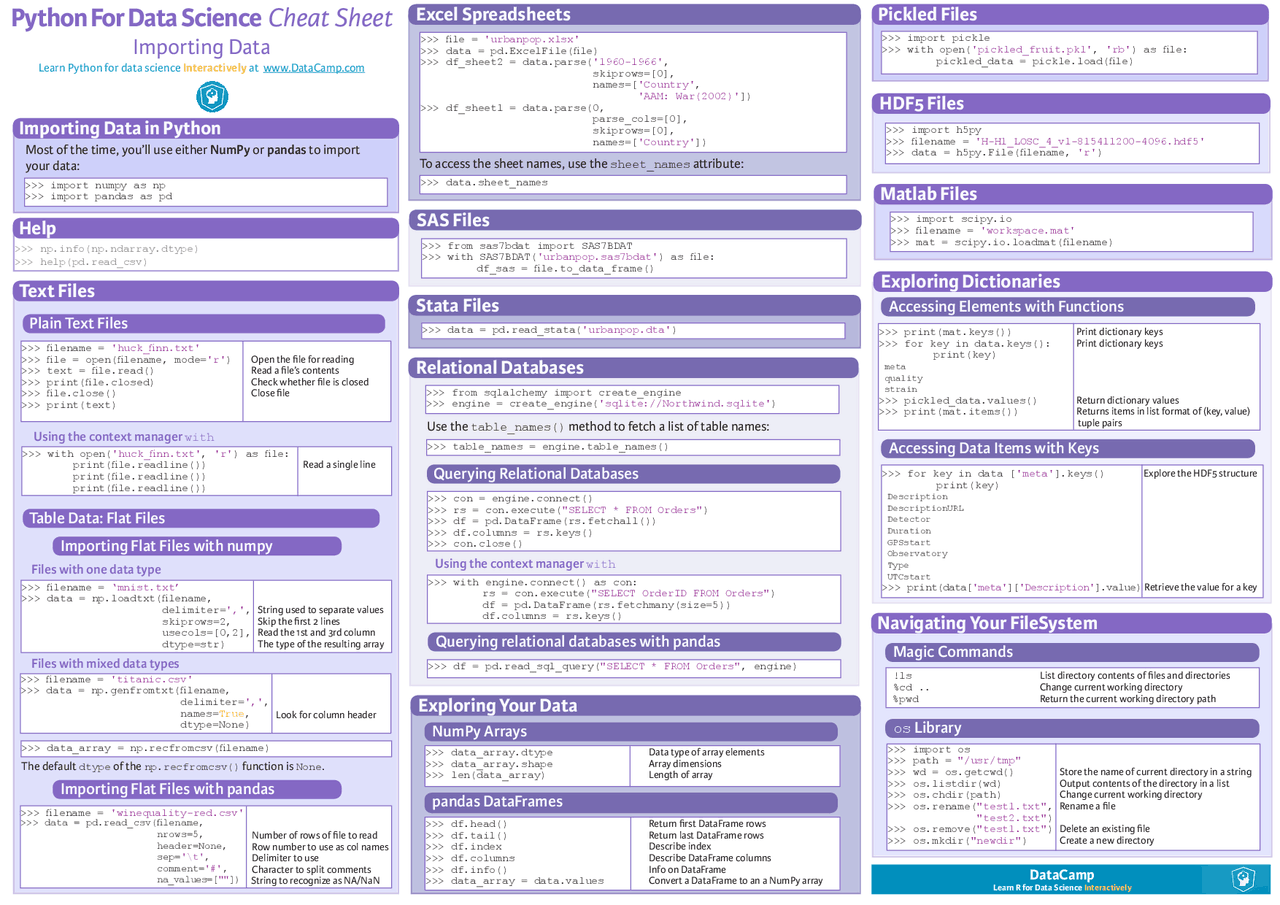Image resolution: width=1280 pixels, height=905 pixels.
Task: Select 'Importing Flat Files with pandas' header
Action: coord(197,789)
